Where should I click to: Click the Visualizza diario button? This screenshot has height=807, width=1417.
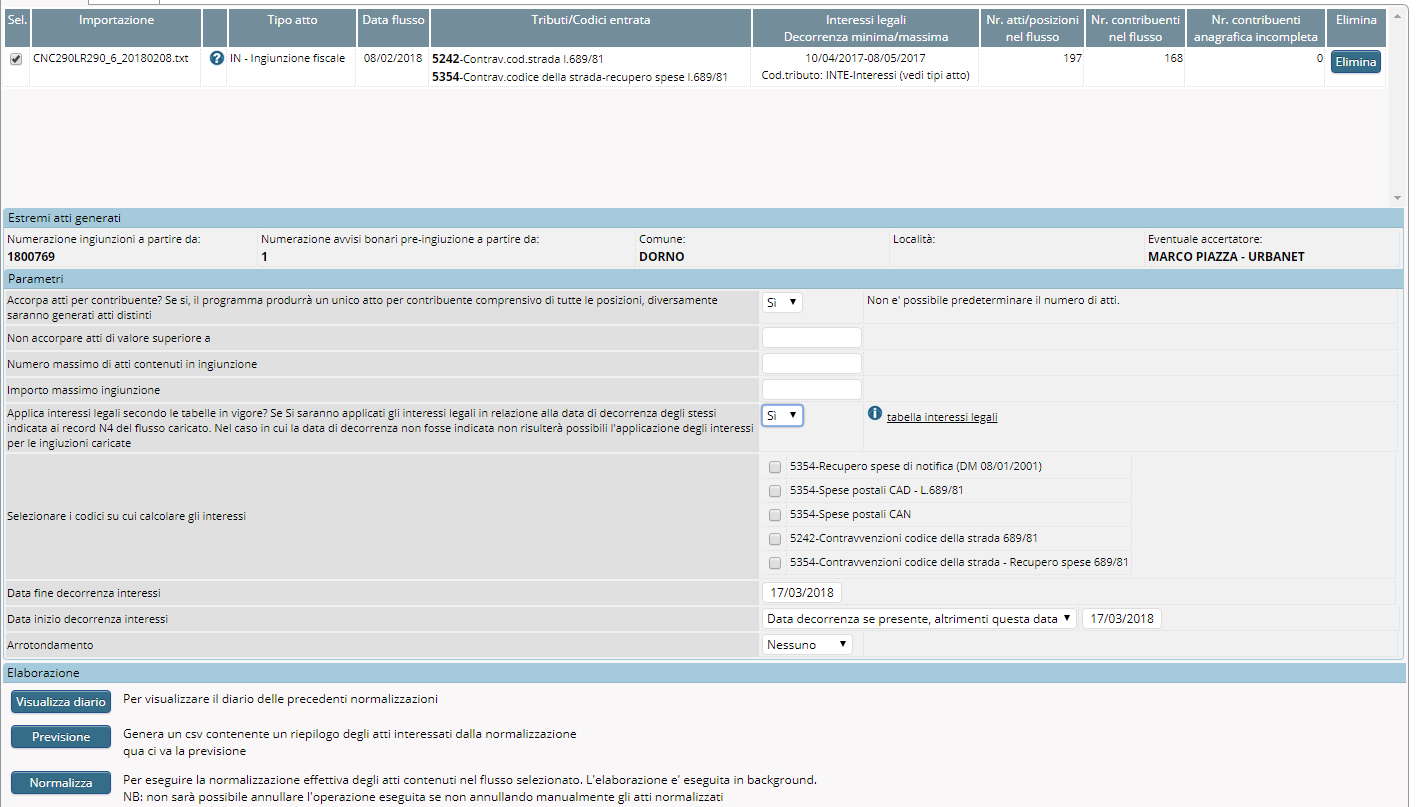coord(61,702)
